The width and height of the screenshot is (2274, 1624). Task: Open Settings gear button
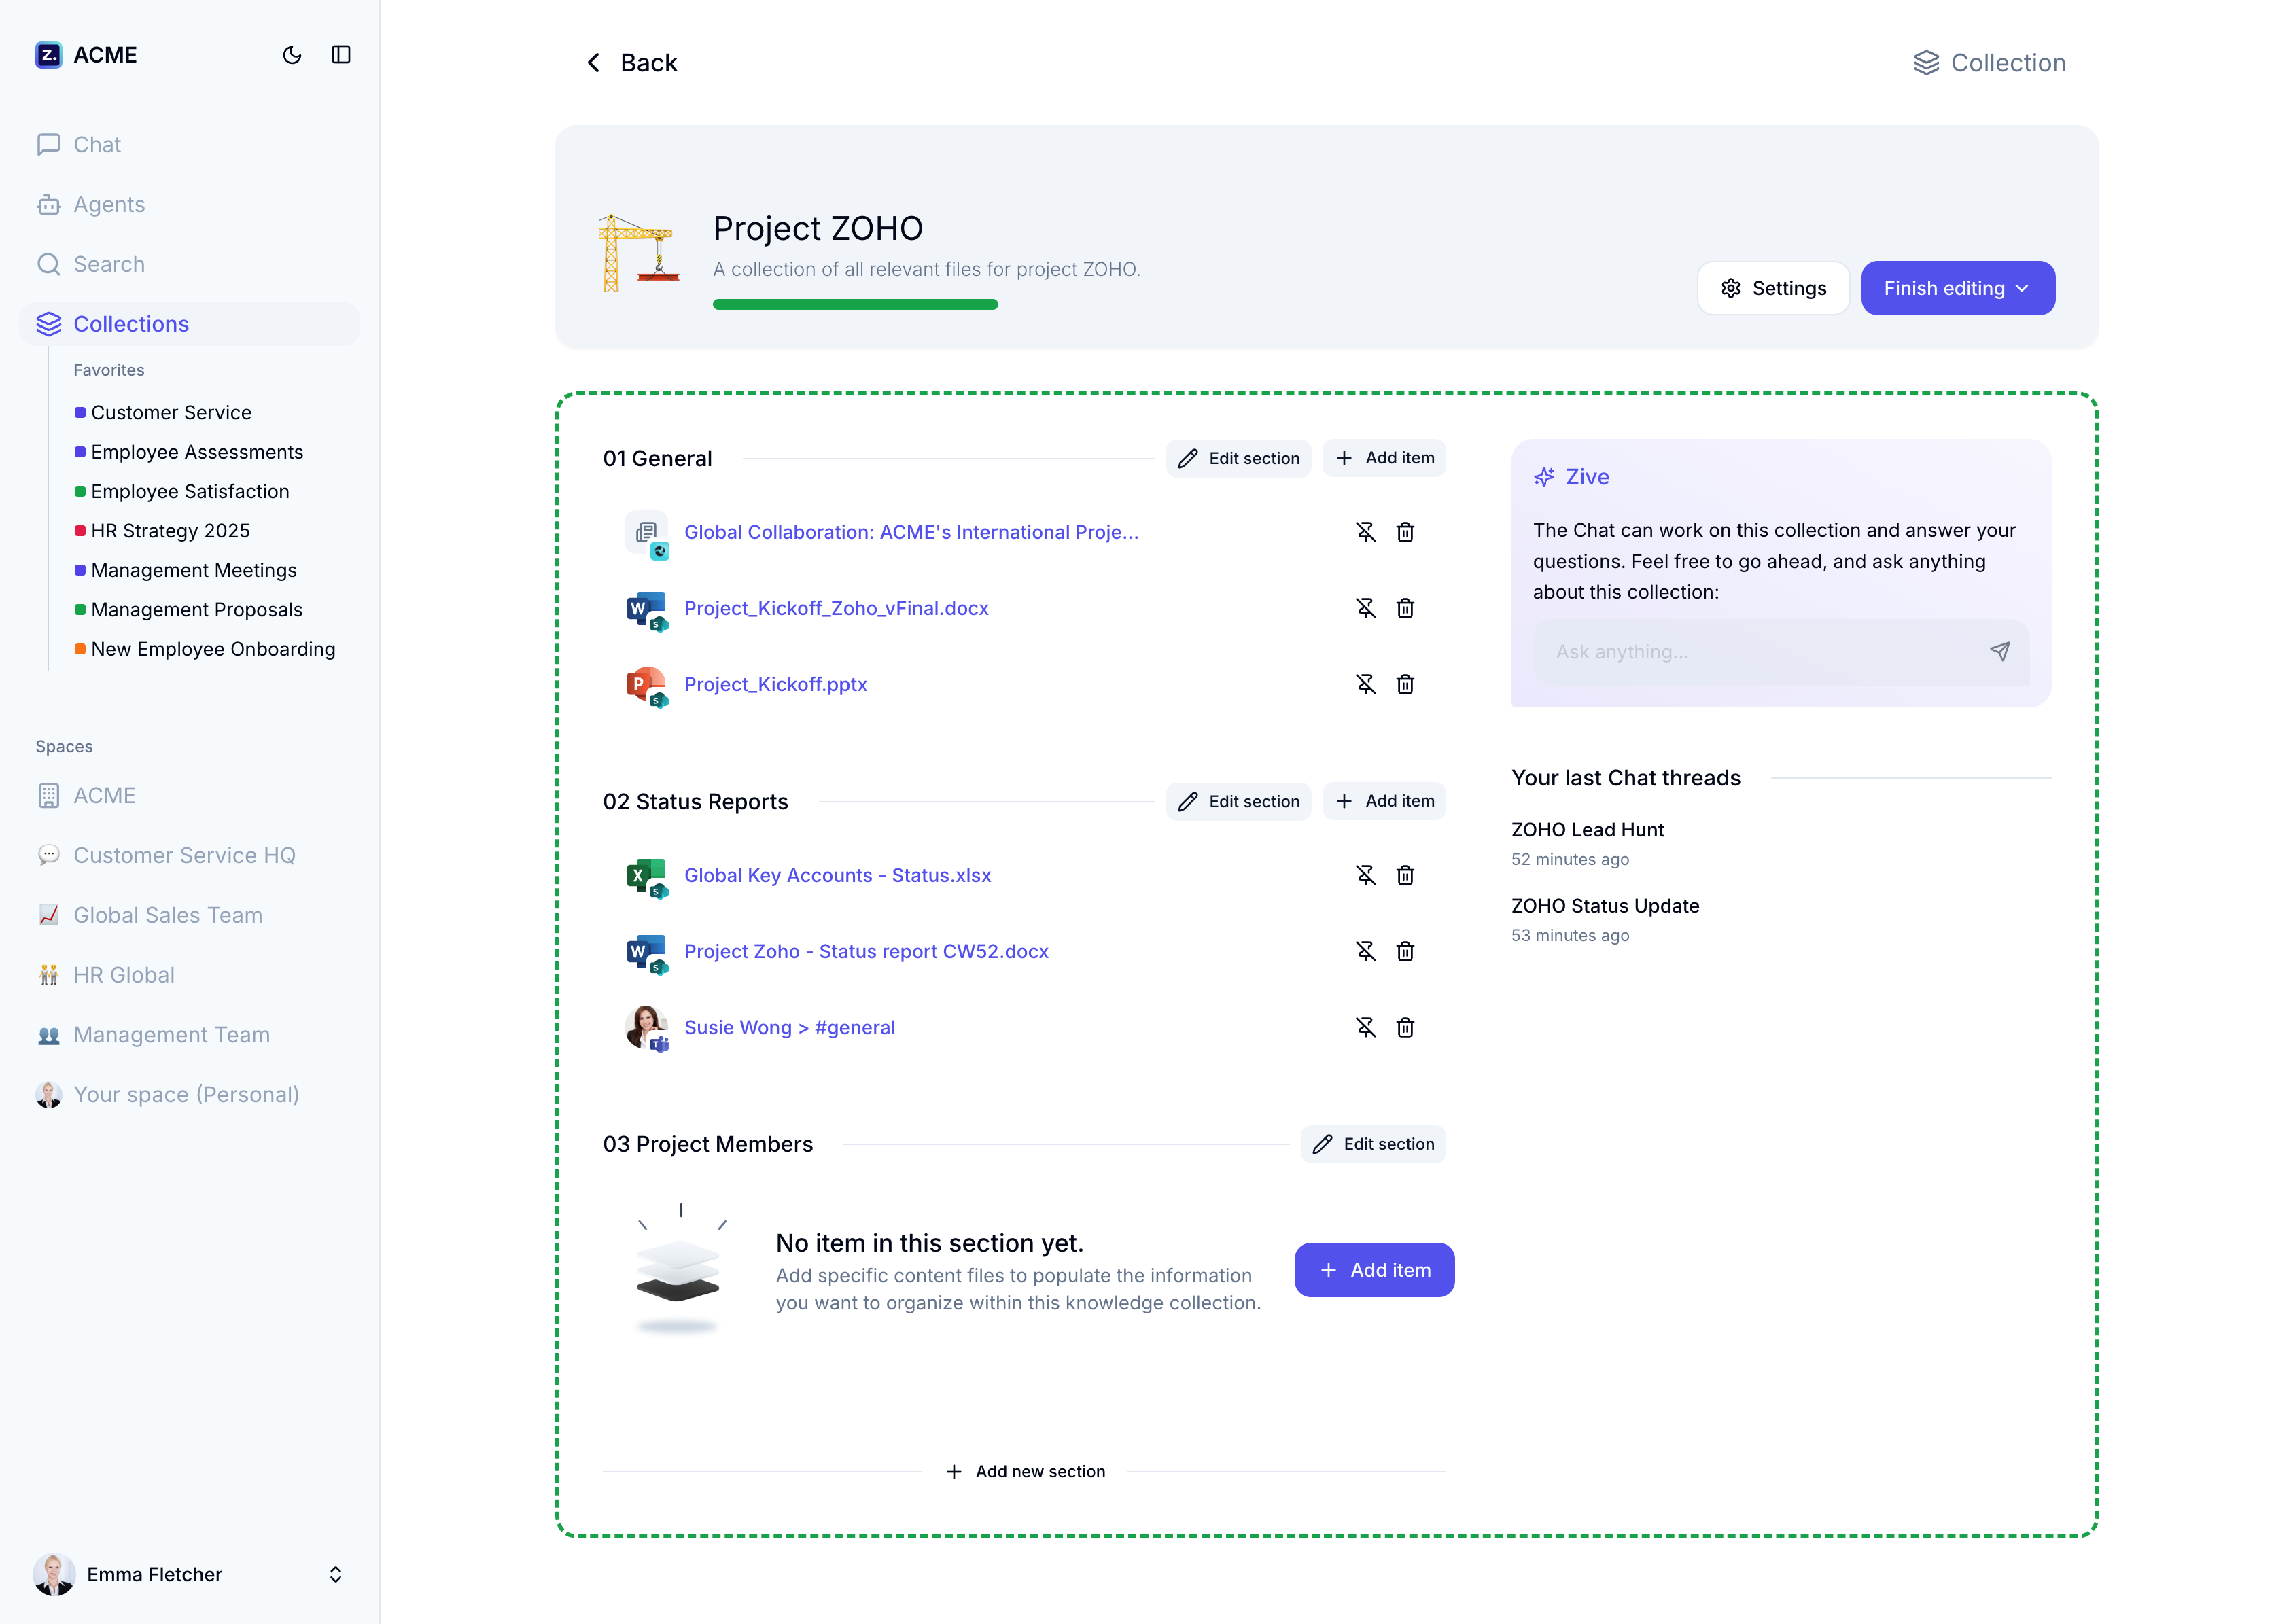click(x=1773, y=288)
